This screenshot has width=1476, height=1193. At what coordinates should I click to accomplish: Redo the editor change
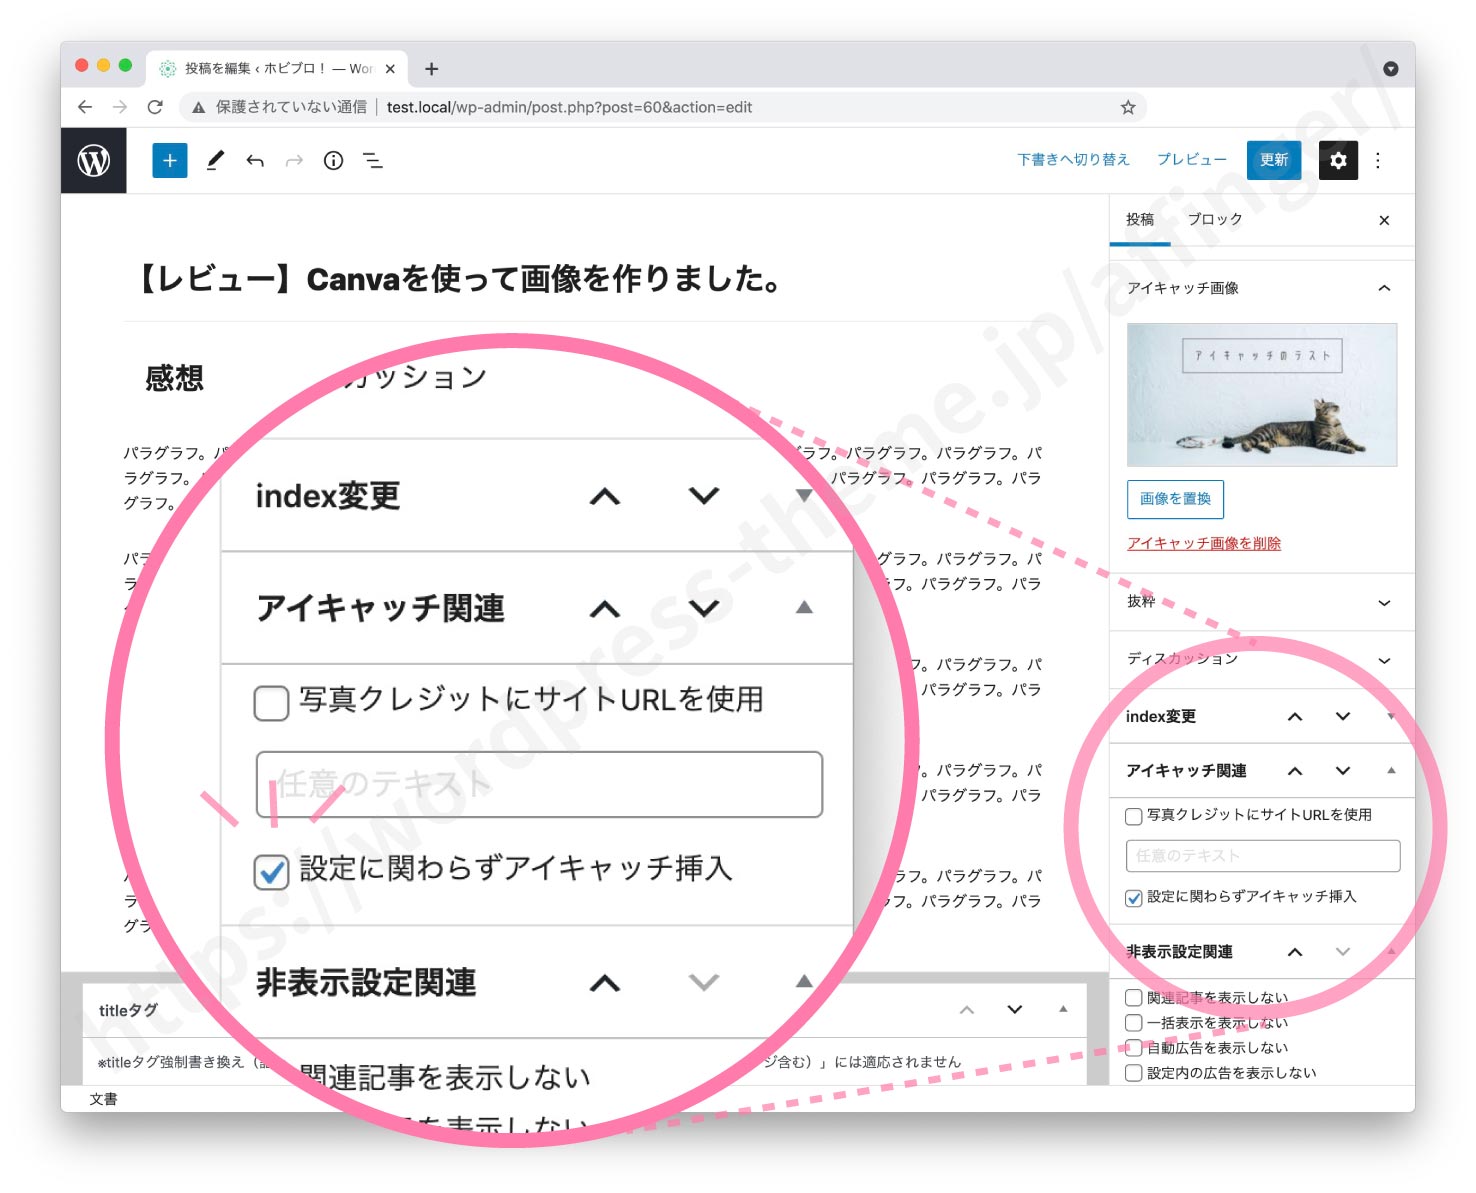pos(294,160)
